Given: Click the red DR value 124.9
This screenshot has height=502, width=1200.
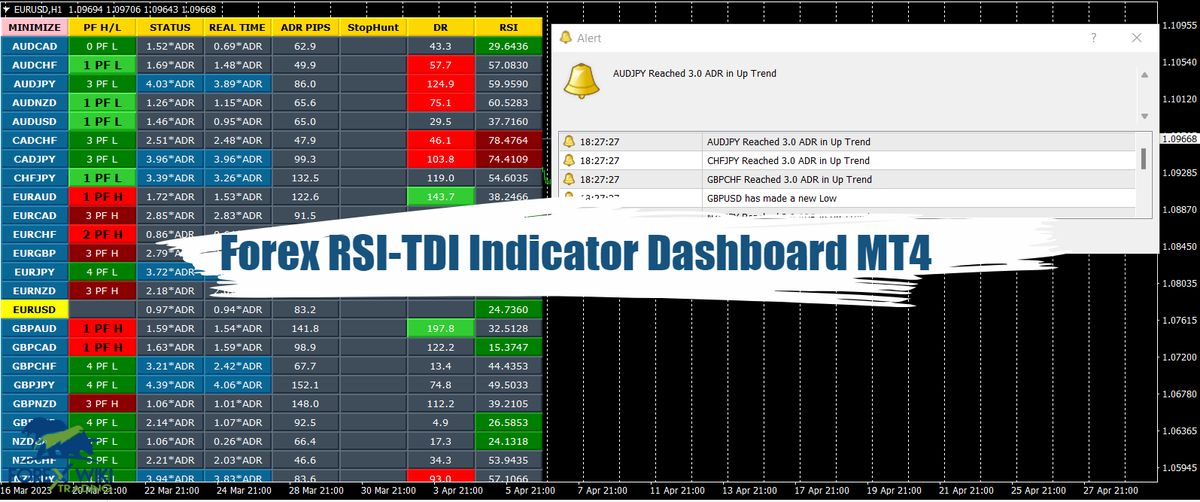Looking at the screenshot, I should [x=441, y=84].
